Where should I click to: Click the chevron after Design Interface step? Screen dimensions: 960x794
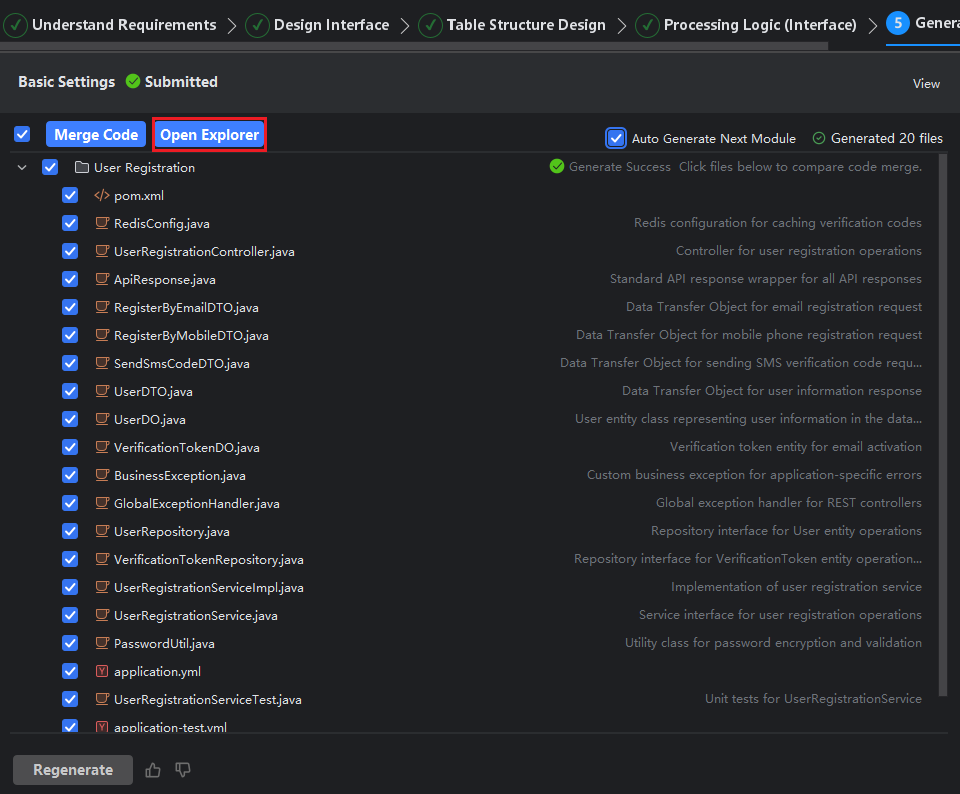click(x=404, y=25)
